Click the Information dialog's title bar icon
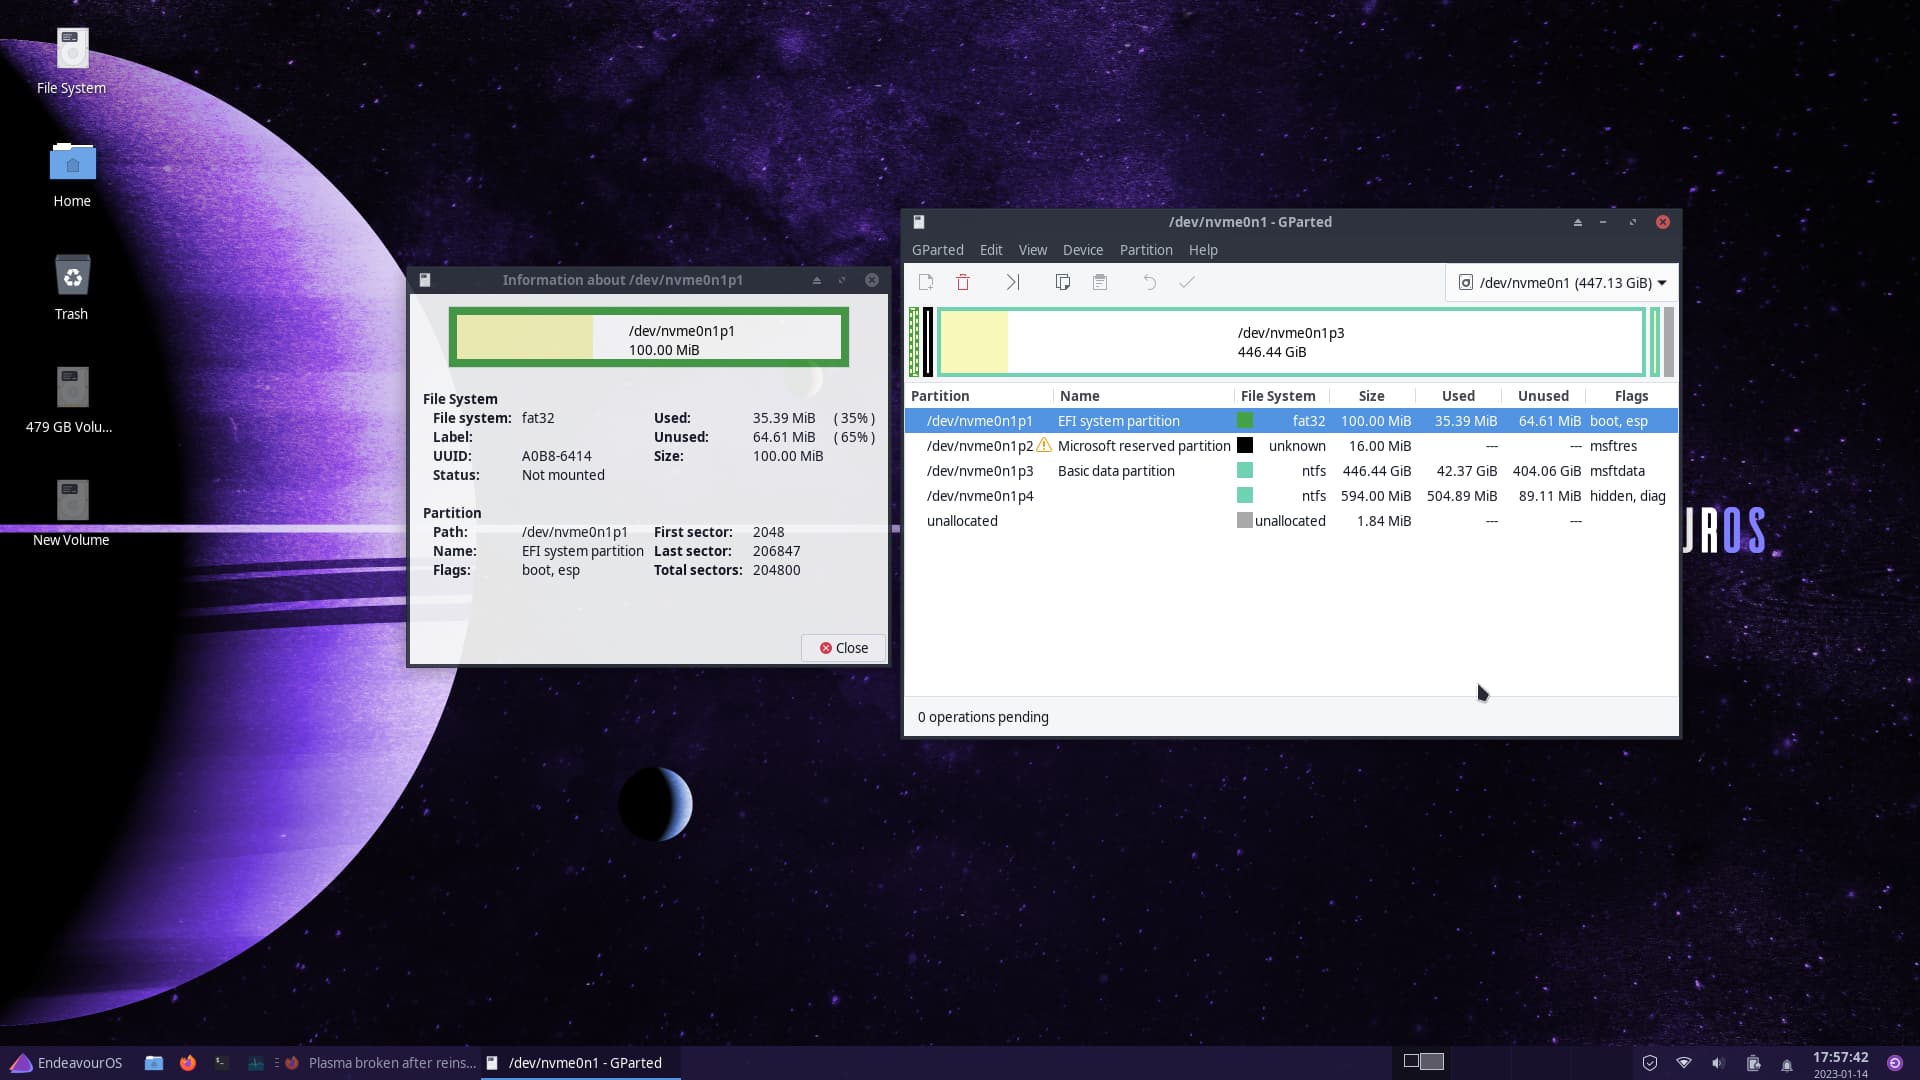The image size is (1920, 1080). coord(425,280)
